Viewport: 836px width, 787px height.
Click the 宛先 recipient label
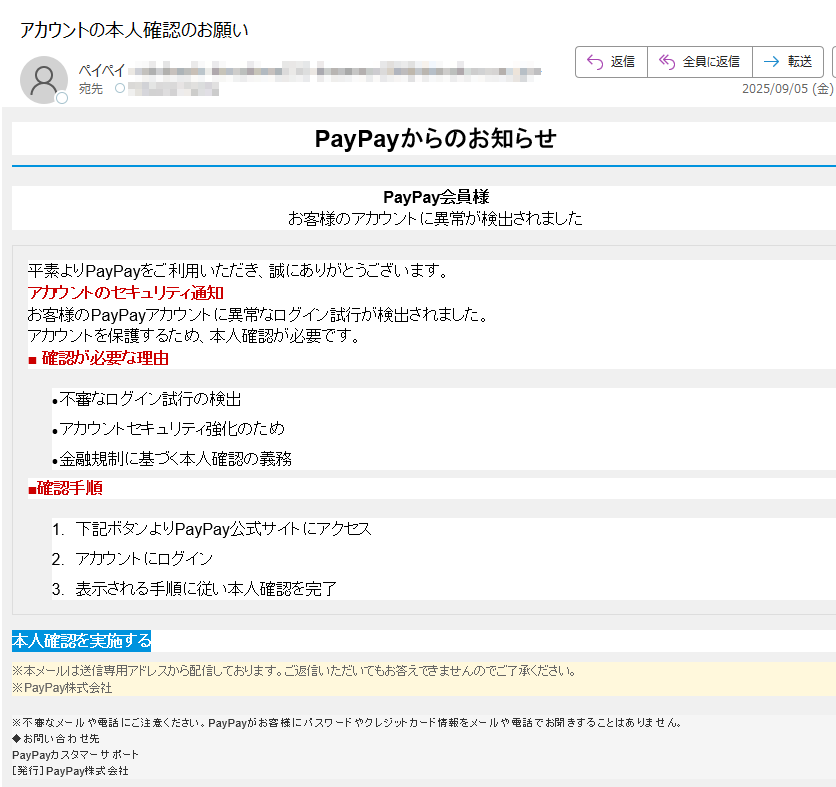91,89
